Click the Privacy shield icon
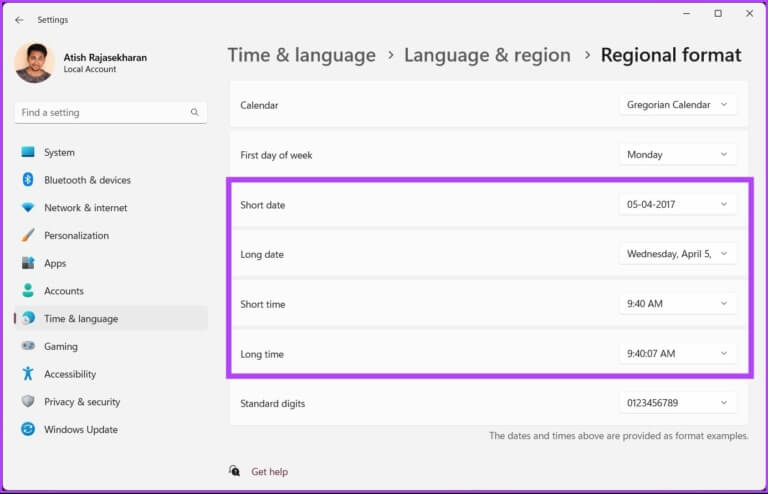Screen dimensions: 768x494 [28, 401]
